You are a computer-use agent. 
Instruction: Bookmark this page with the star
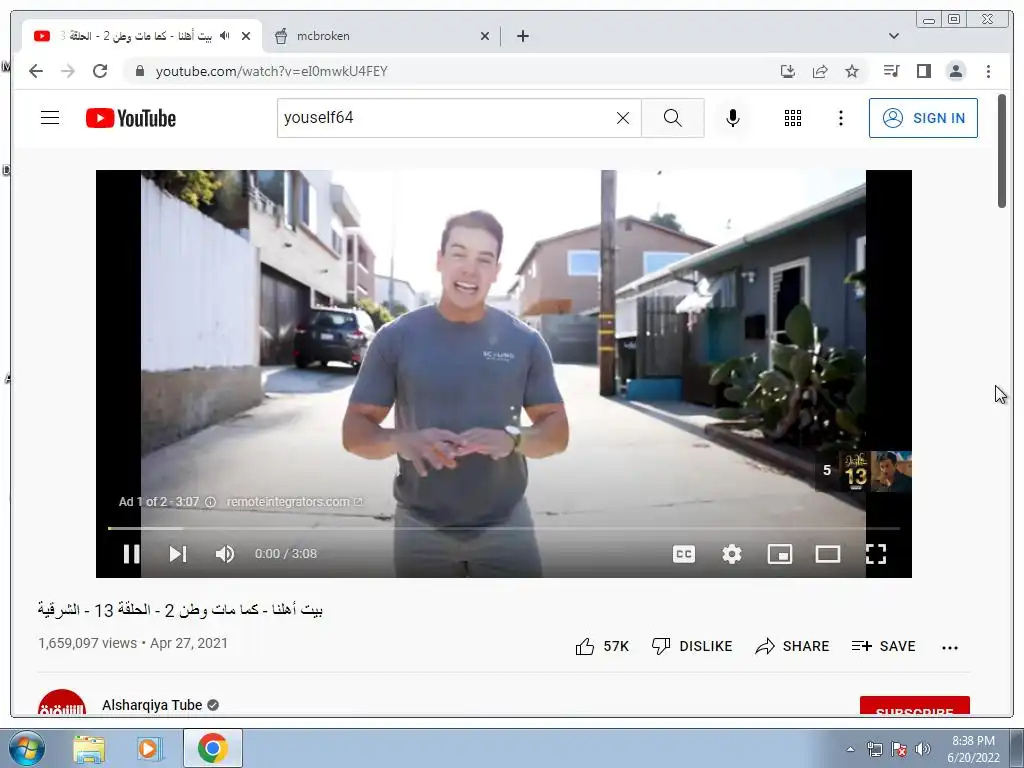pyautogui.click(x=852, y=71)
